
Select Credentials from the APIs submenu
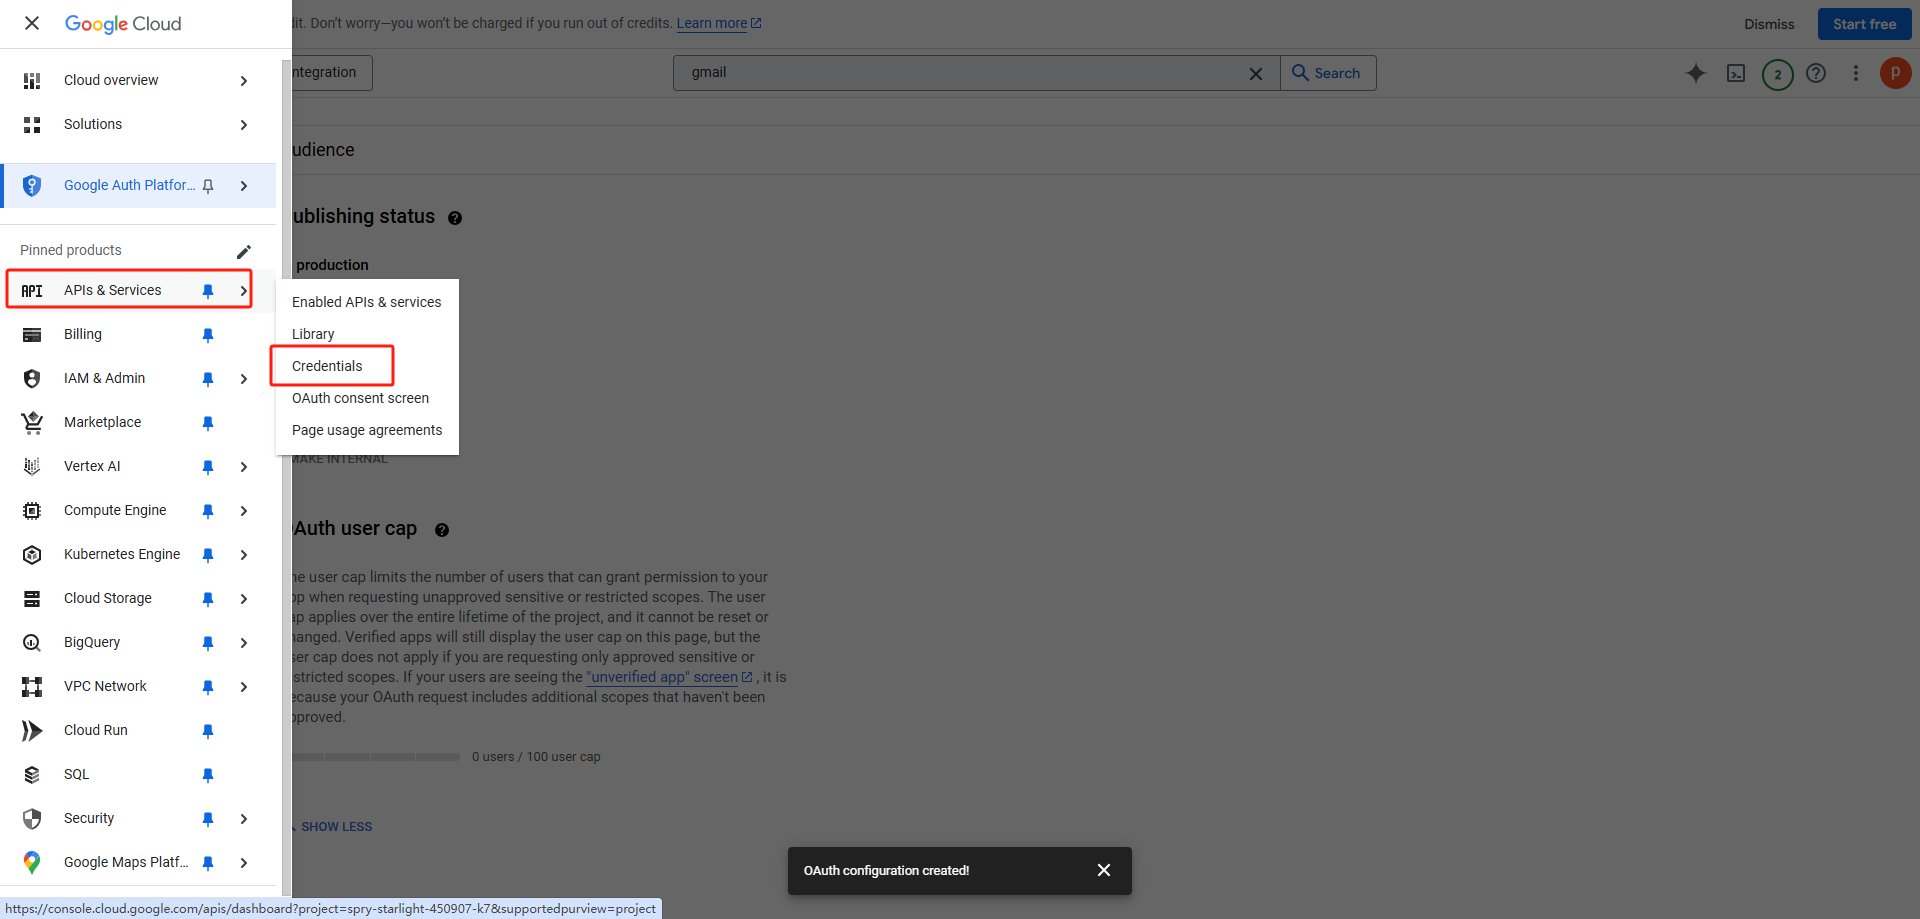327,366
